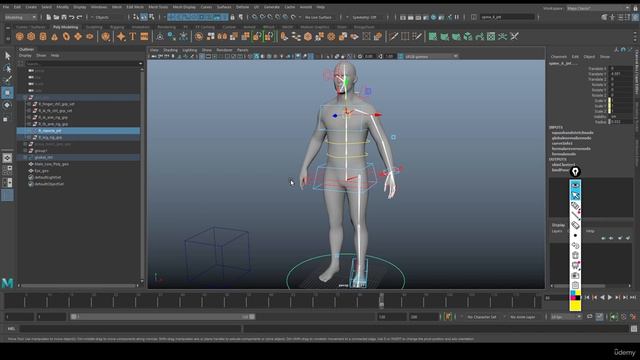Open the Outliner Show menu
Screen dimensions: 640x360
pyautogui.click(x=41, y=55)
